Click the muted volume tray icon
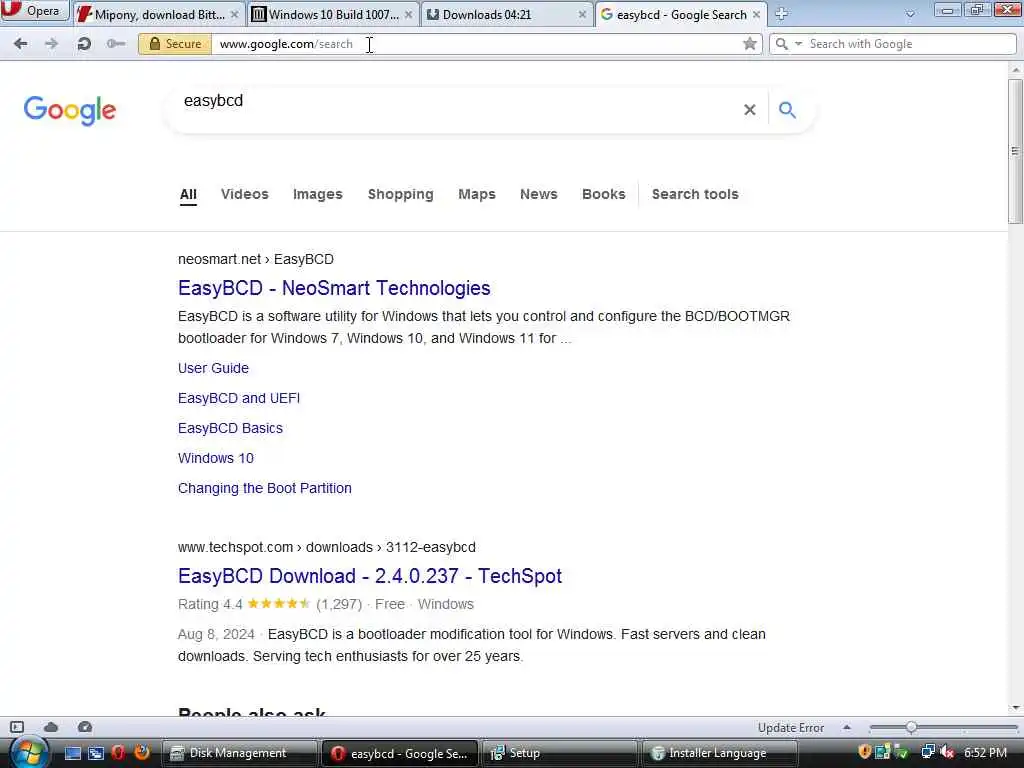Screen dimensions: 1024x768 (946, 752)
